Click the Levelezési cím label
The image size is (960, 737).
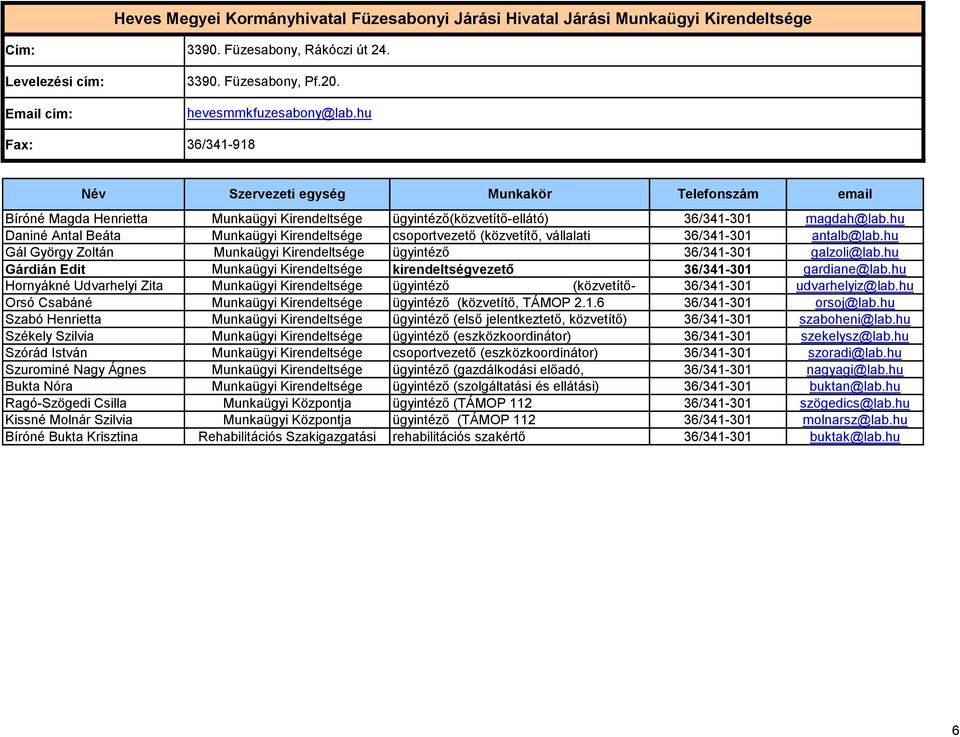click(x=54, y=81)
